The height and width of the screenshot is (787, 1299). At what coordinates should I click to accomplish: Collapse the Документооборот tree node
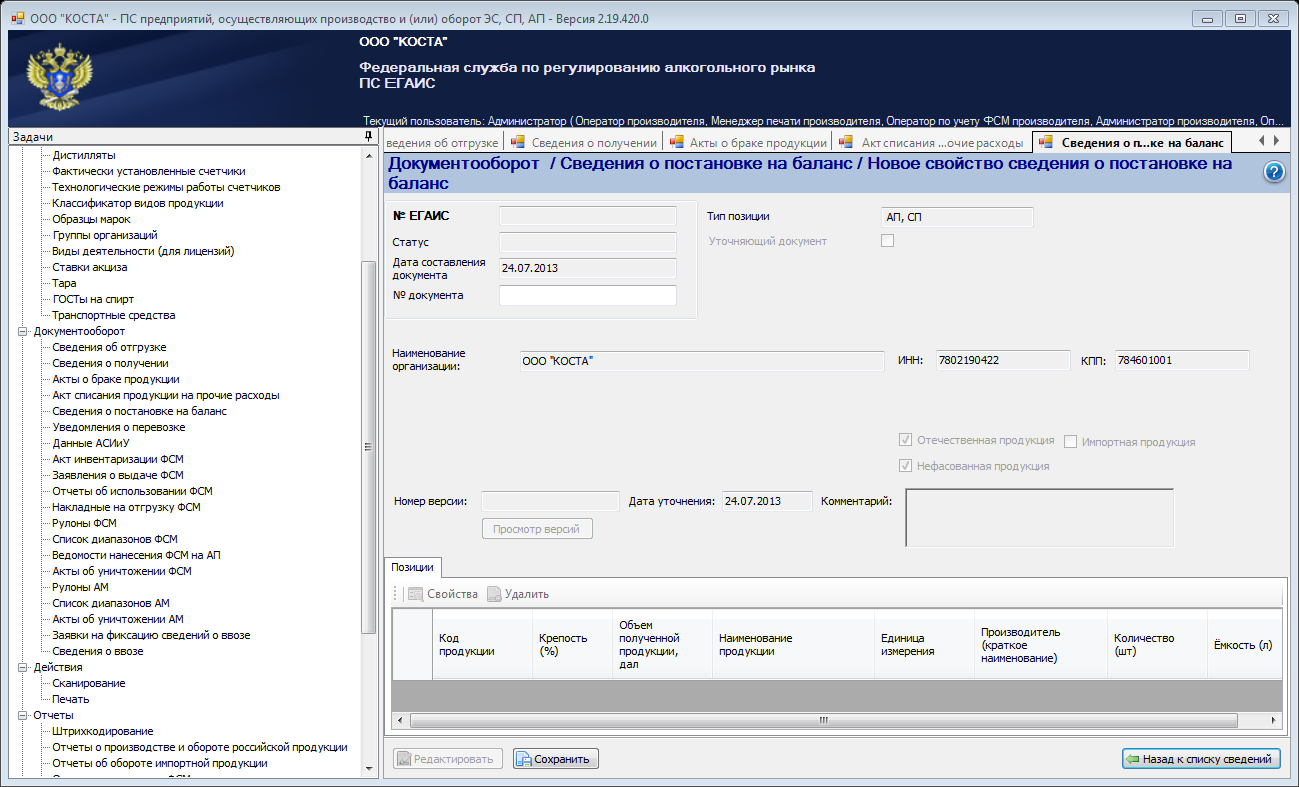(x=23, y=331)
